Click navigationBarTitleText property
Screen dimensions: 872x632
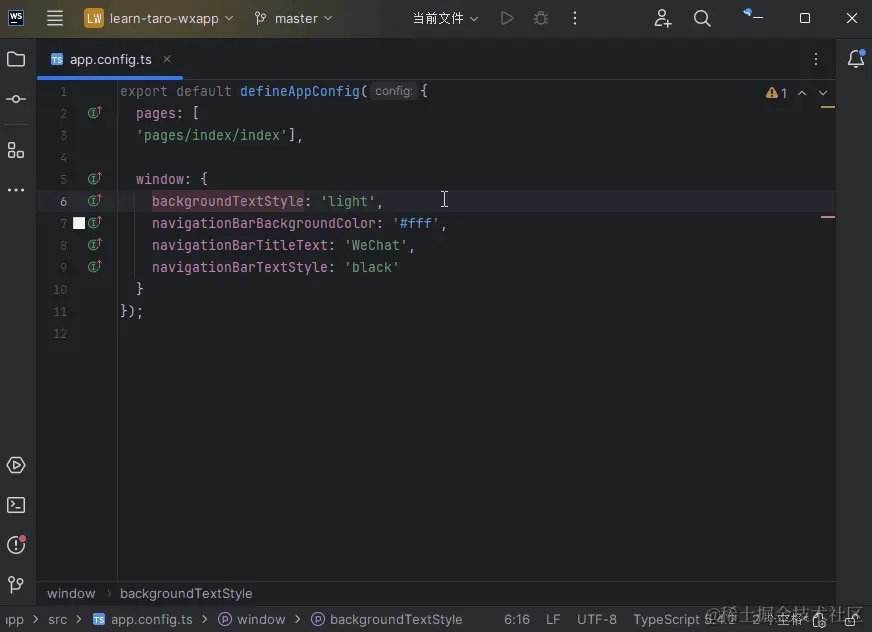[240, 245]
